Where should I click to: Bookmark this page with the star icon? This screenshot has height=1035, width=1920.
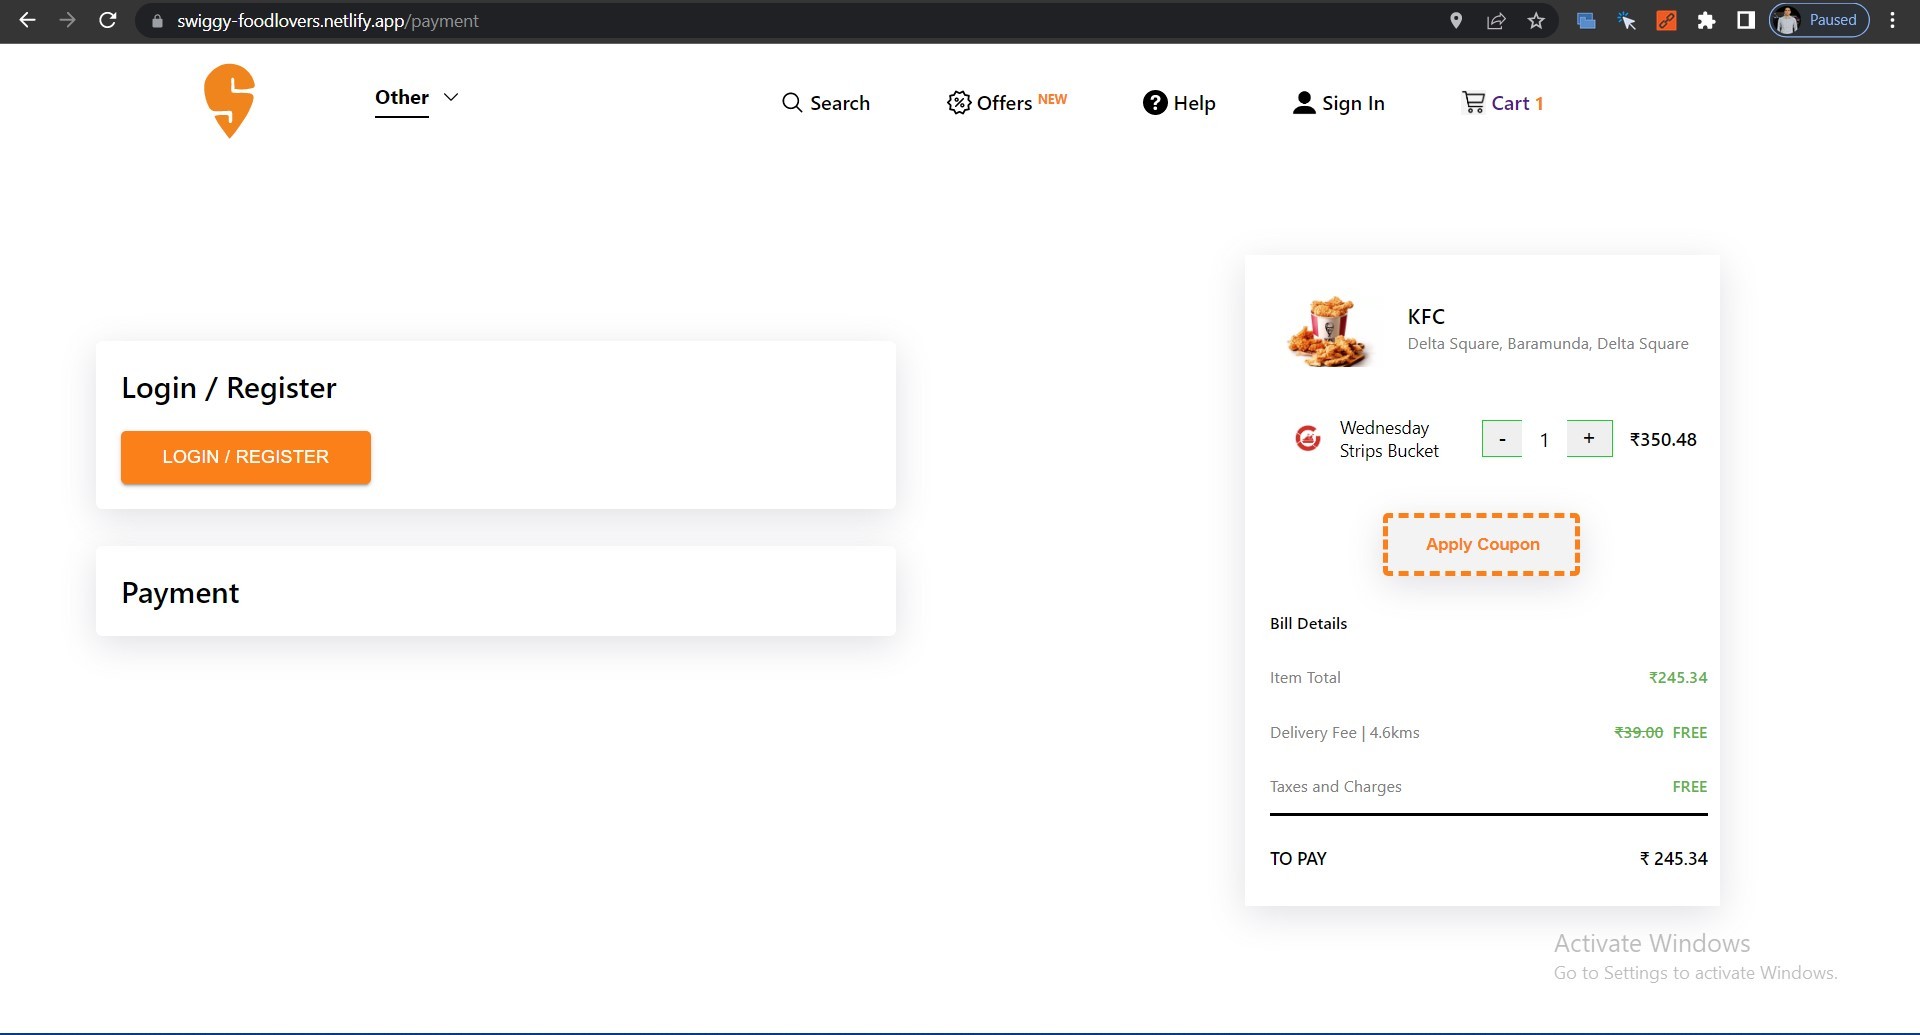1536,20
